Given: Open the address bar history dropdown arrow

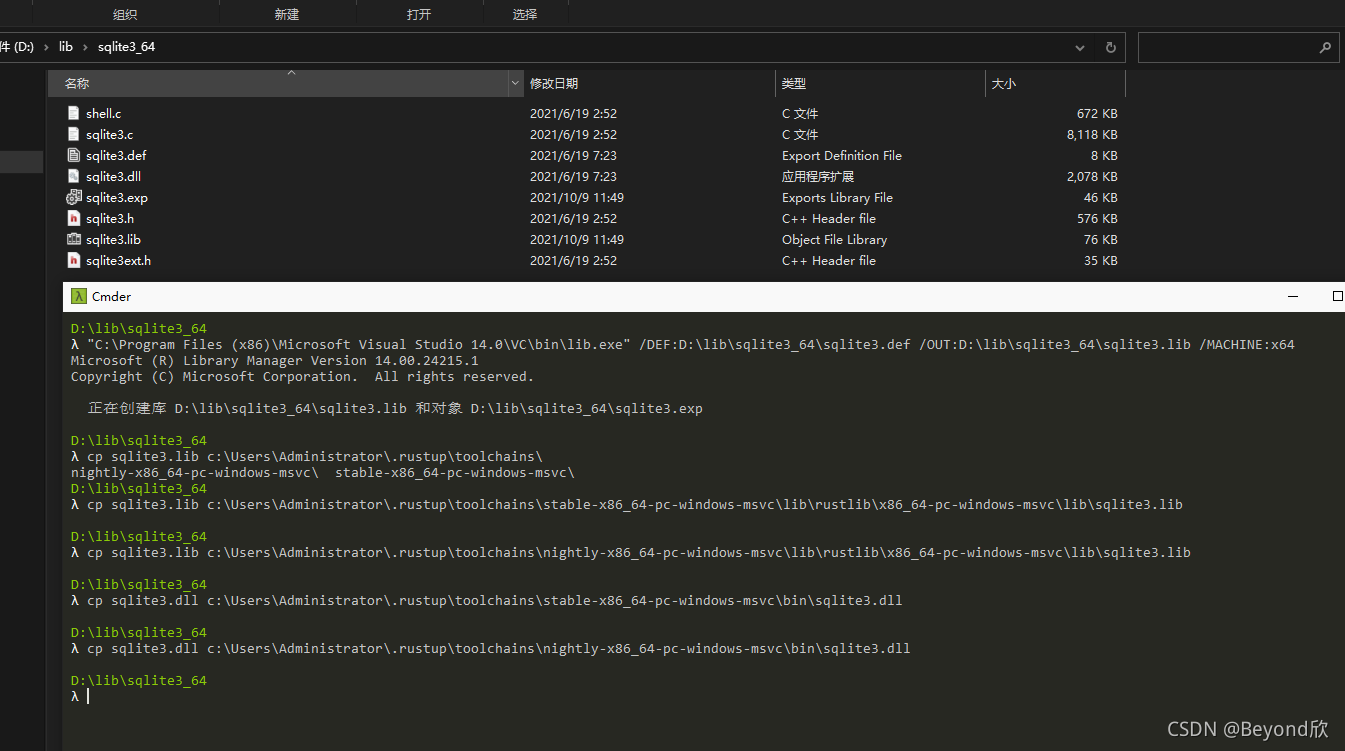Looking at the screenshot, I should coord(1079,47).
